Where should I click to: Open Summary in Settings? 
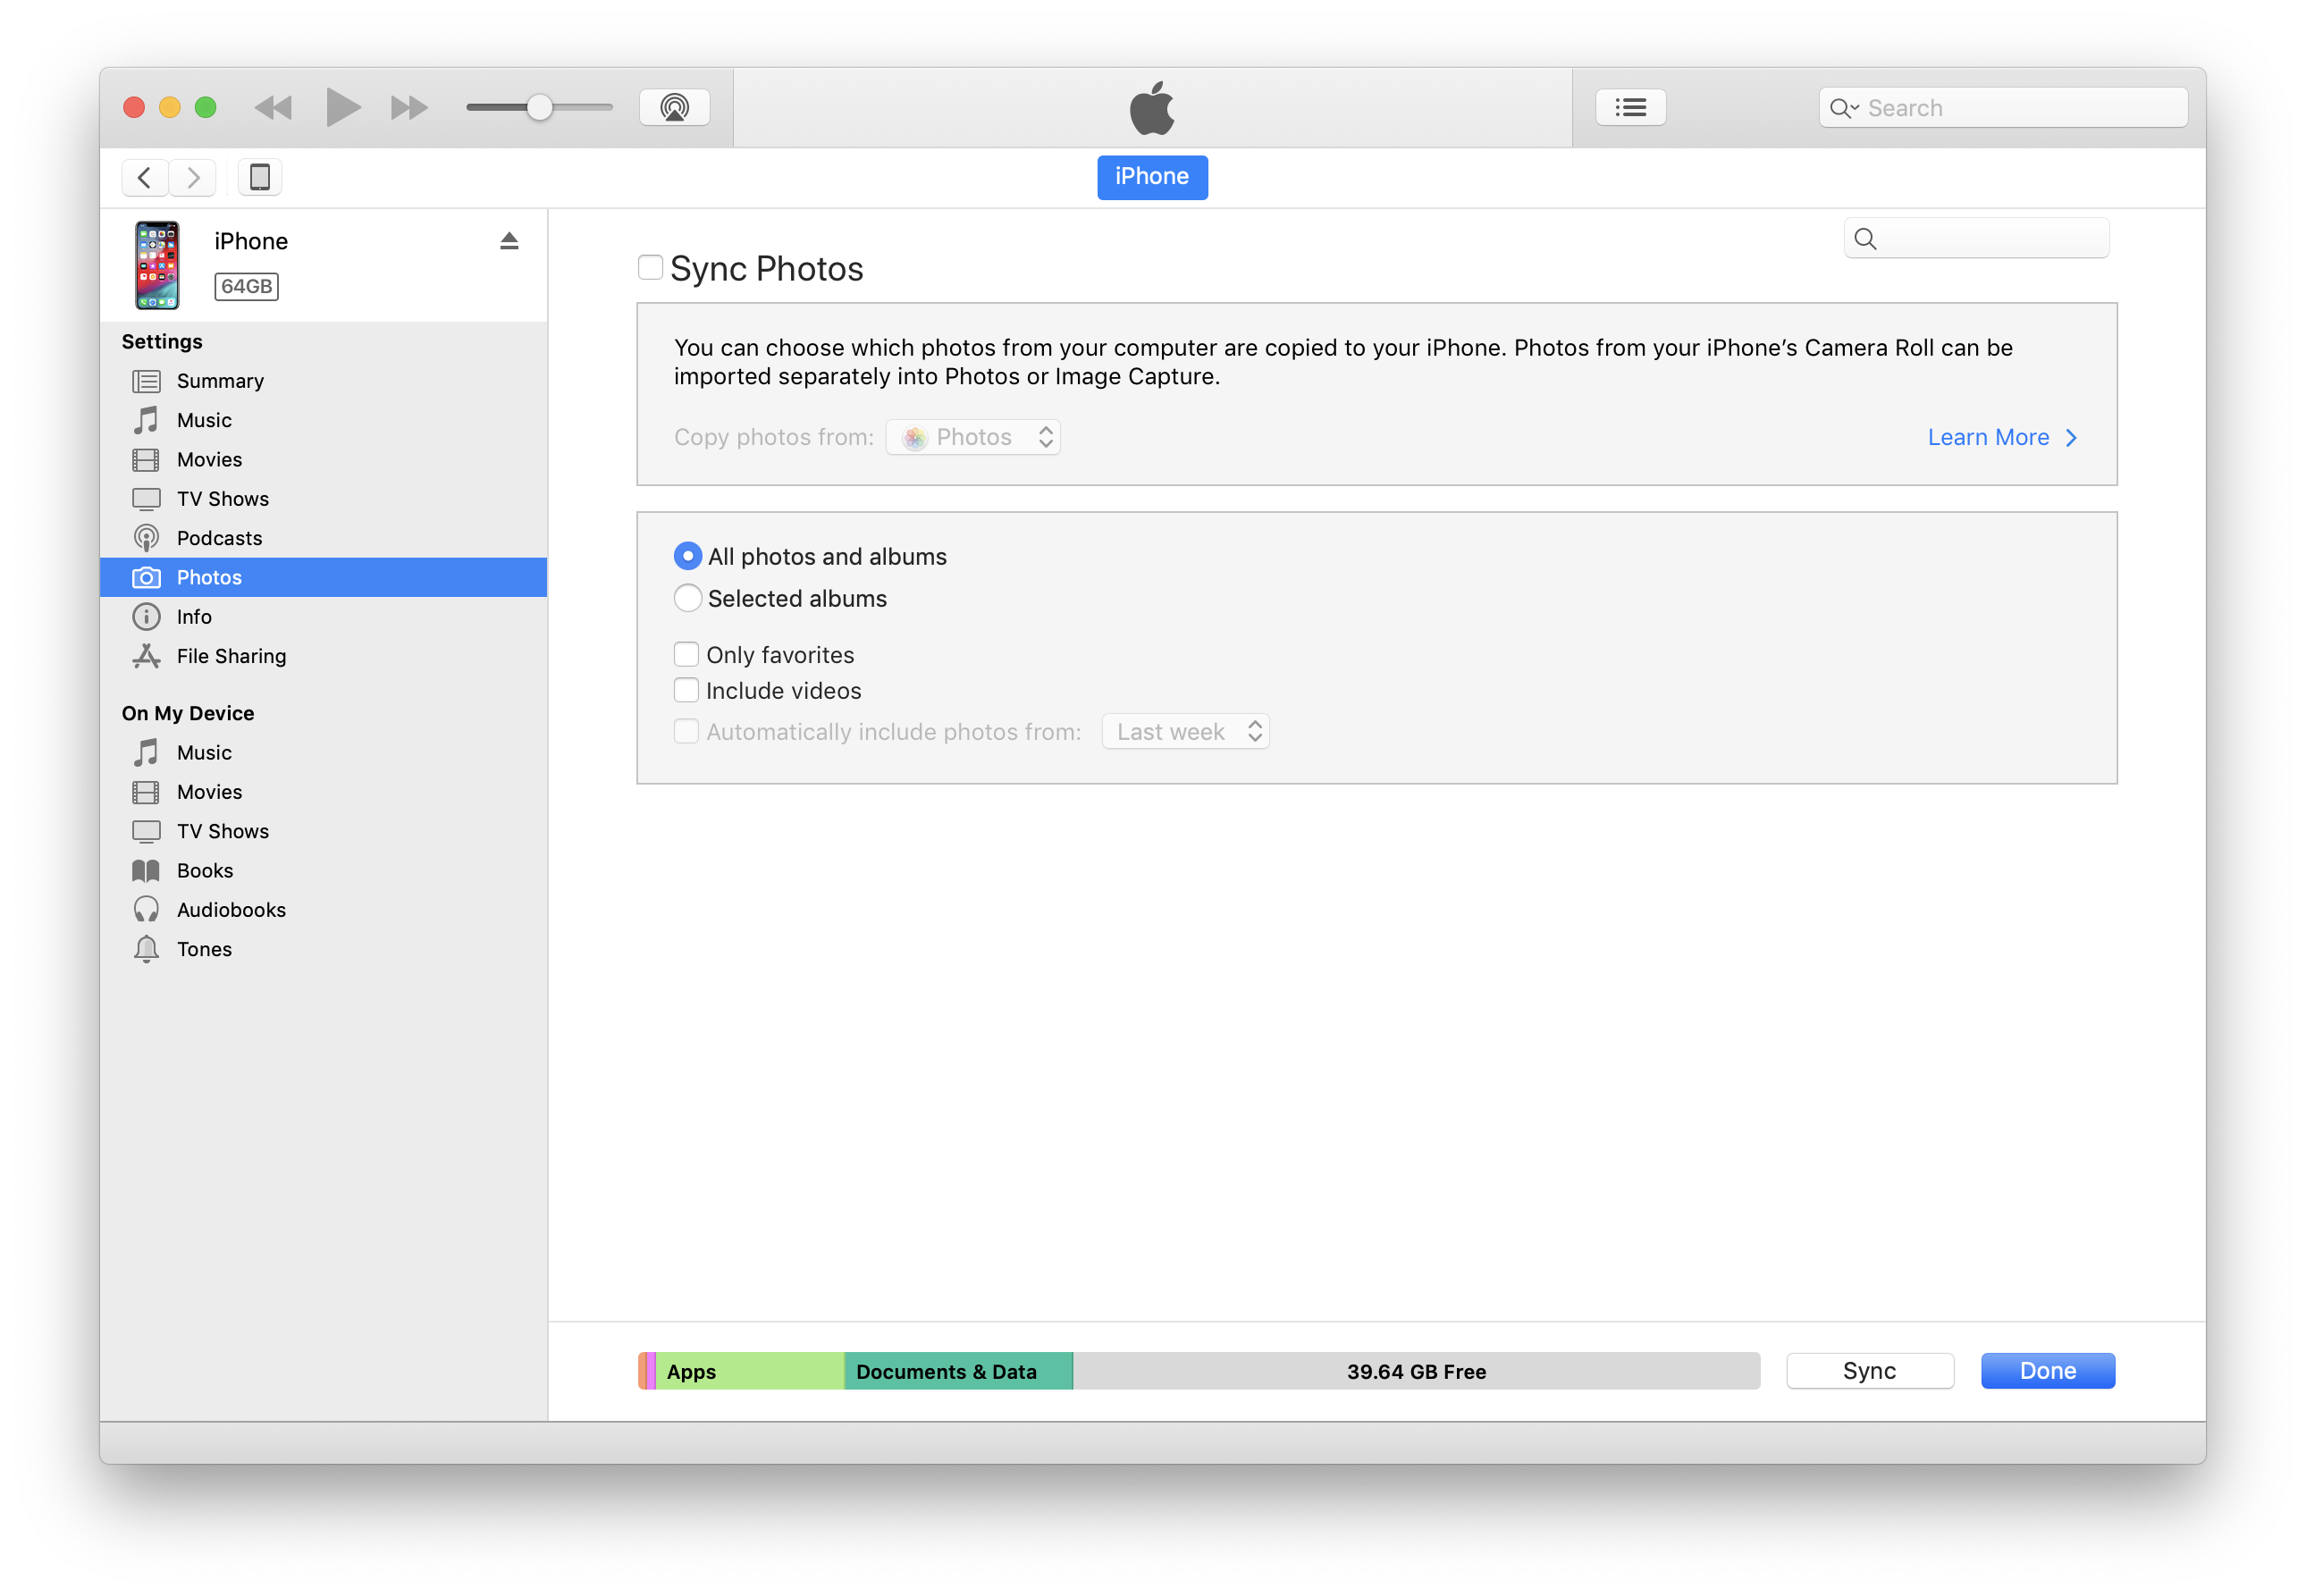tap(323, 381)
